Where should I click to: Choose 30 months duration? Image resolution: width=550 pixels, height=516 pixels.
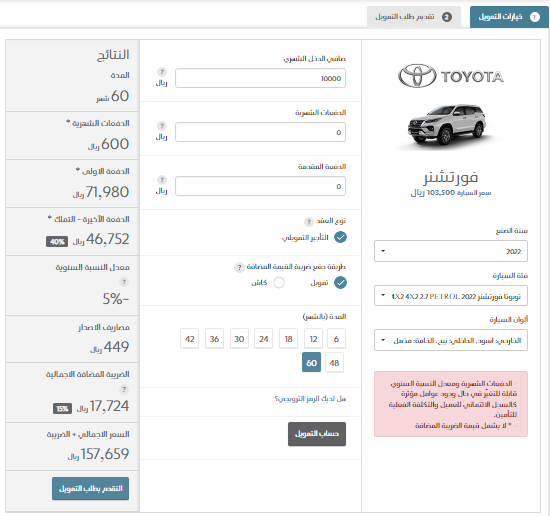point(239,339)
